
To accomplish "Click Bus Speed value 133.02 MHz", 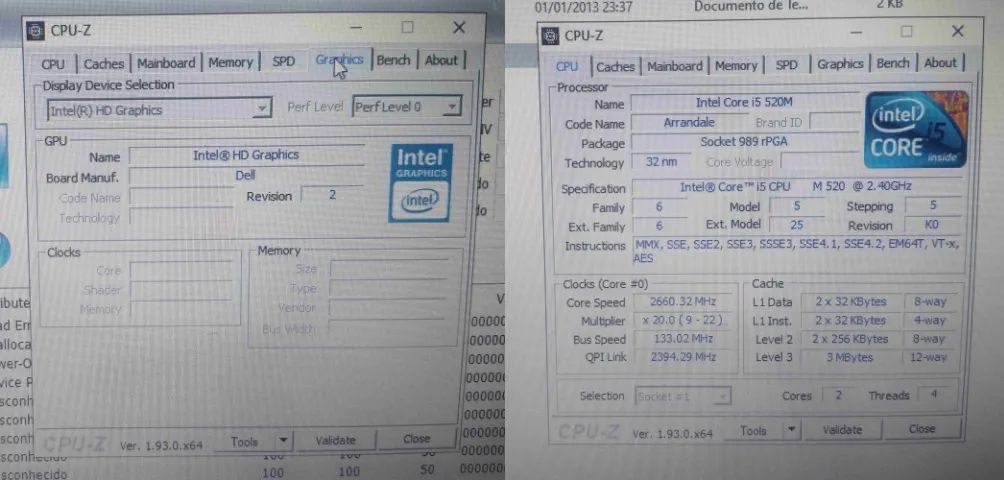I will tap(683, 339).
